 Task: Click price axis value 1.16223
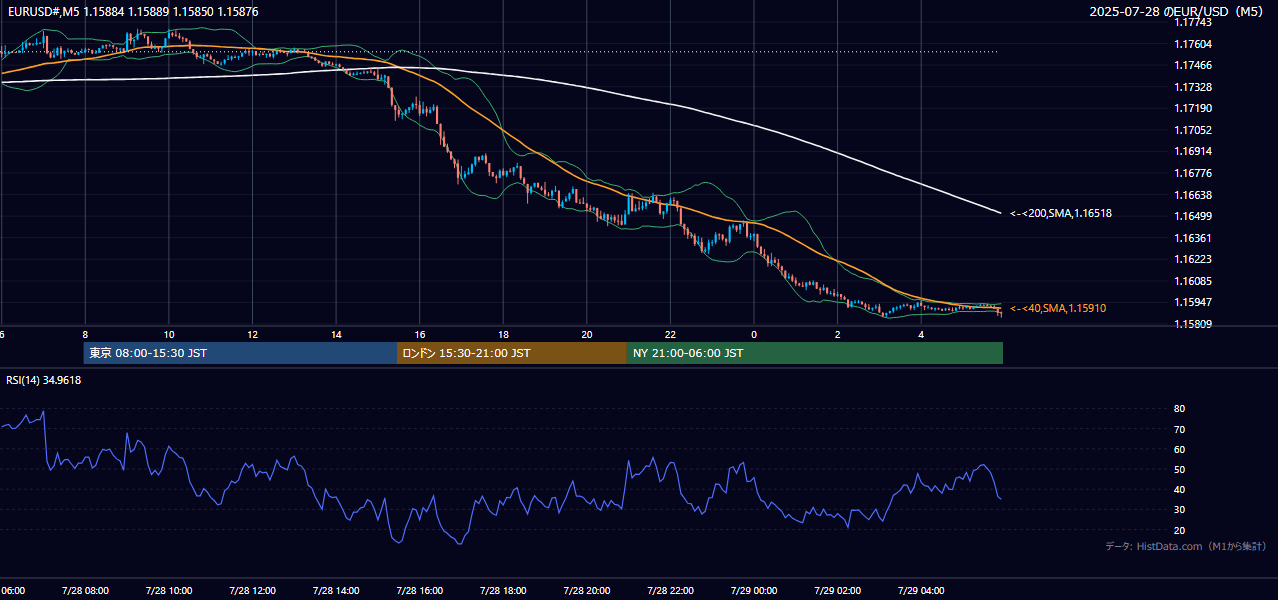[1193, 259]
